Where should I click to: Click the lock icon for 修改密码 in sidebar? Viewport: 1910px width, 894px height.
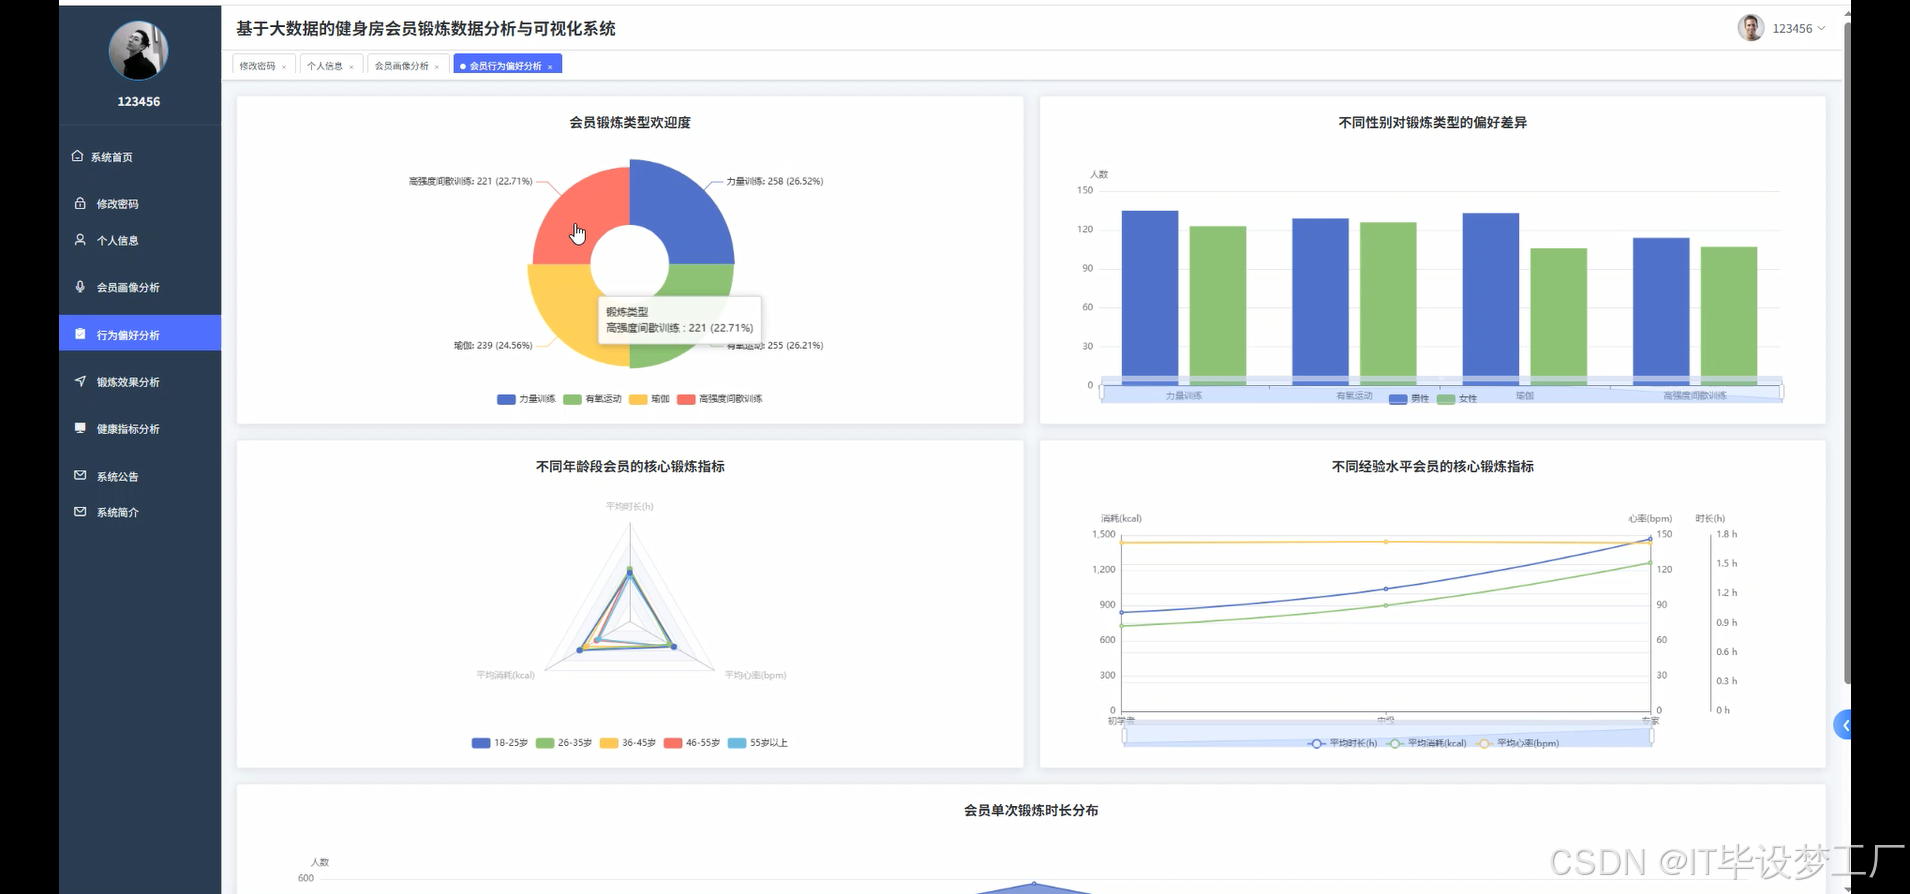[x=80, y=203]
